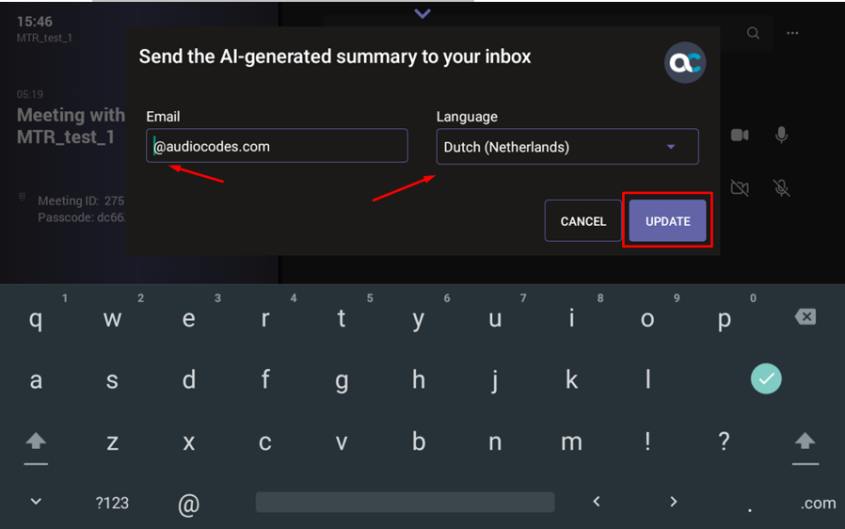Toggle the microphone icon
The image size is (845, 529).
pos(781,135)
